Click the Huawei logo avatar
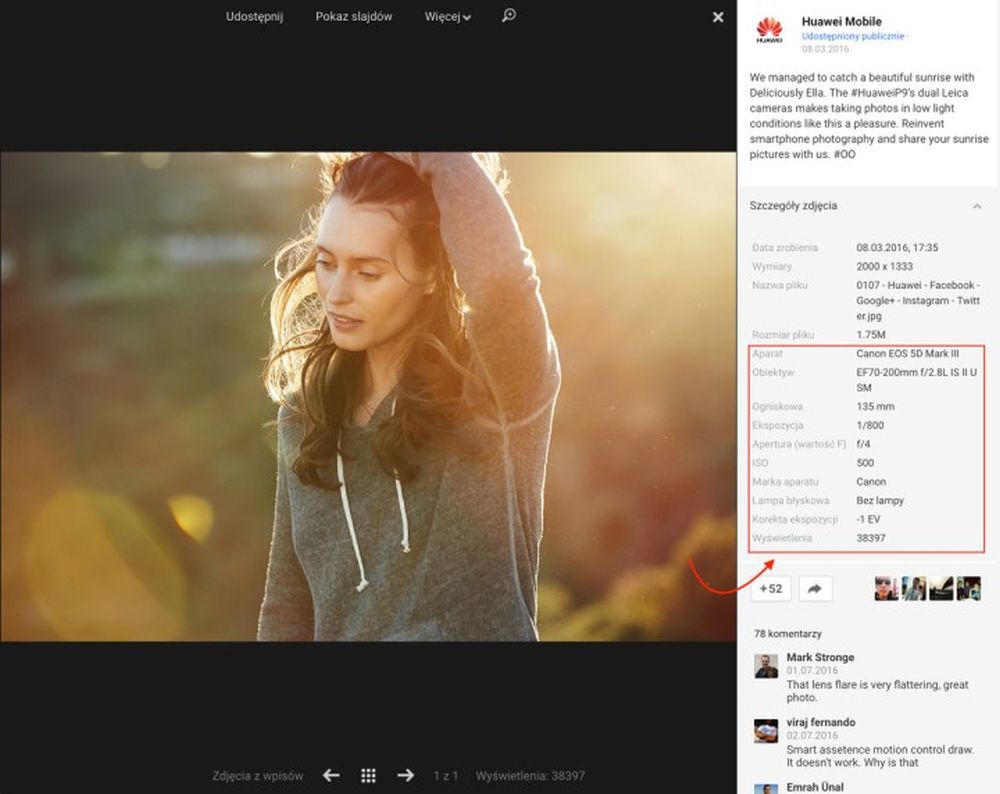1000x794 pixels. coord(769,29)
